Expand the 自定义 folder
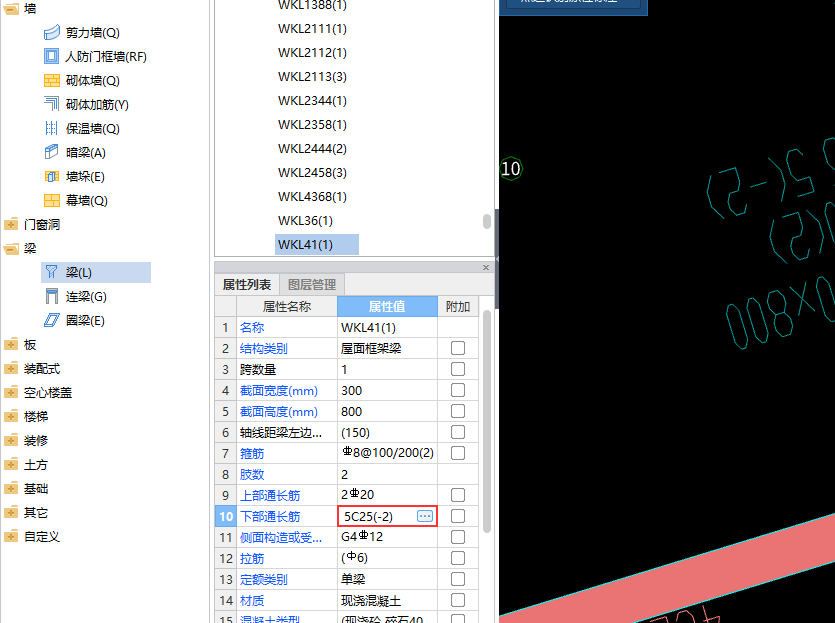835x623 pixels. [11, 536]
